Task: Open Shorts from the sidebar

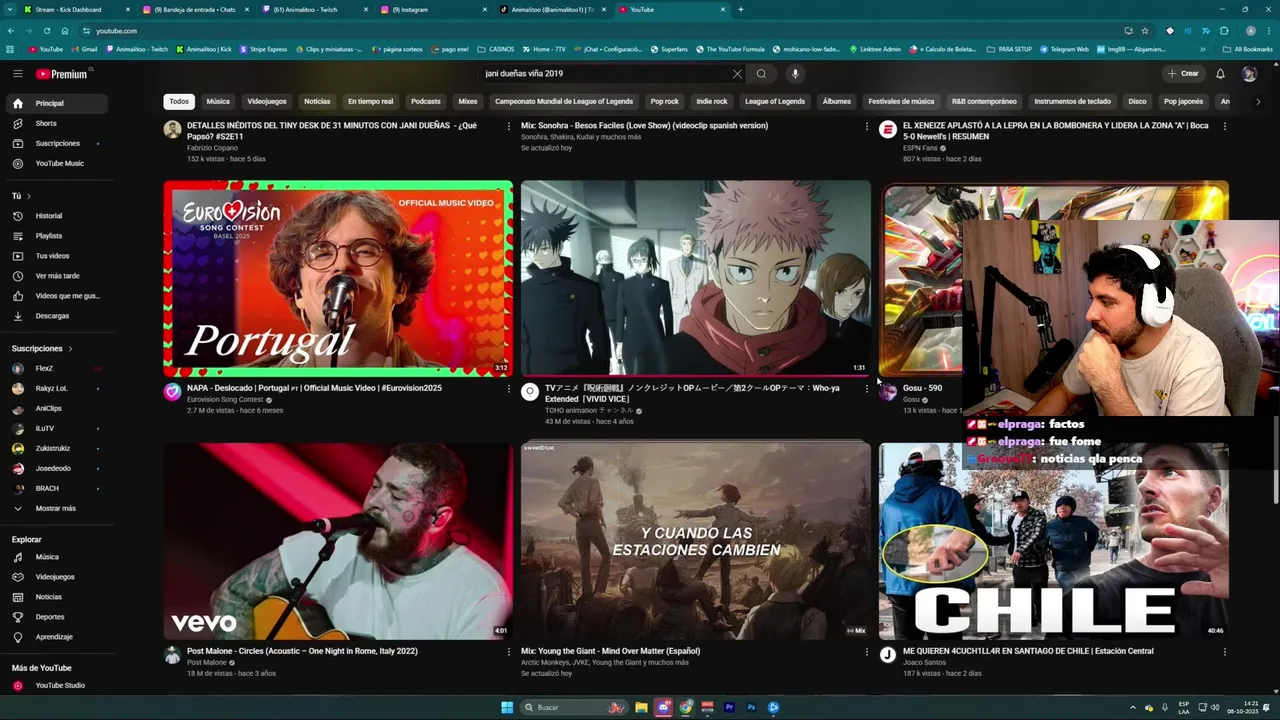Action: (x=55, y=123)
